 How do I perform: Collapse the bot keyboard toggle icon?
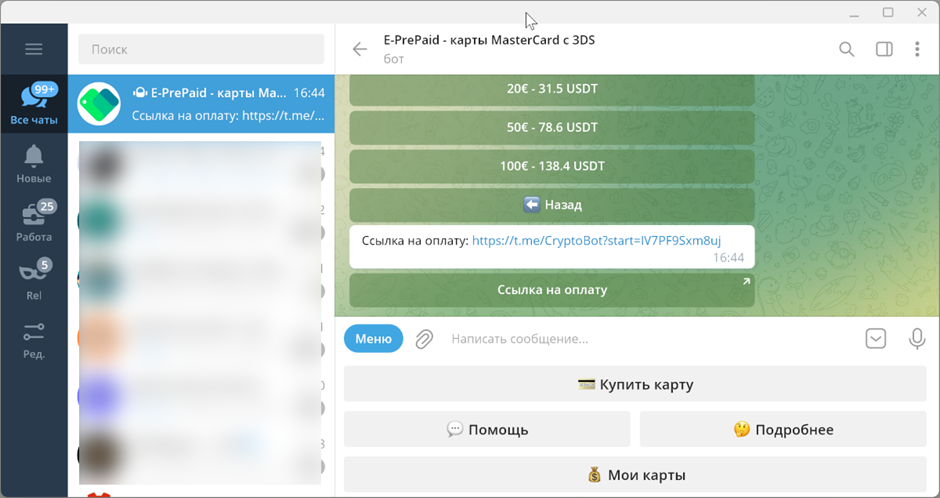click(876, 339)
